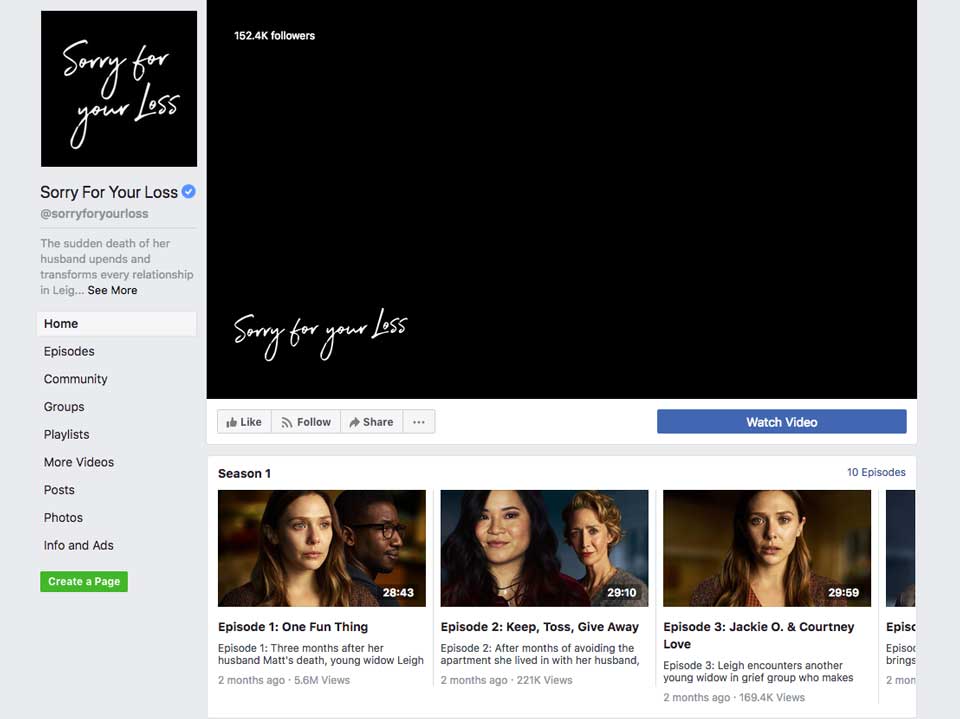View More Videos section

(78, 462)
